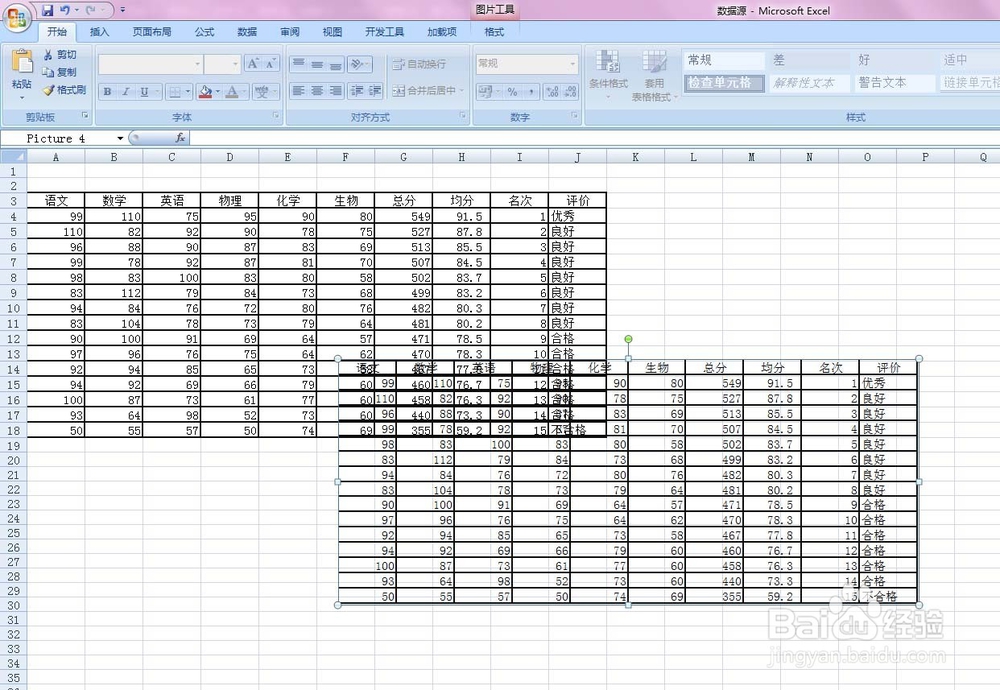The width and height of the screenshot is (1000, 690).
Task: Open the Font Color swatch dropdown
Action: pyautogui.click(x=243, y=91)
